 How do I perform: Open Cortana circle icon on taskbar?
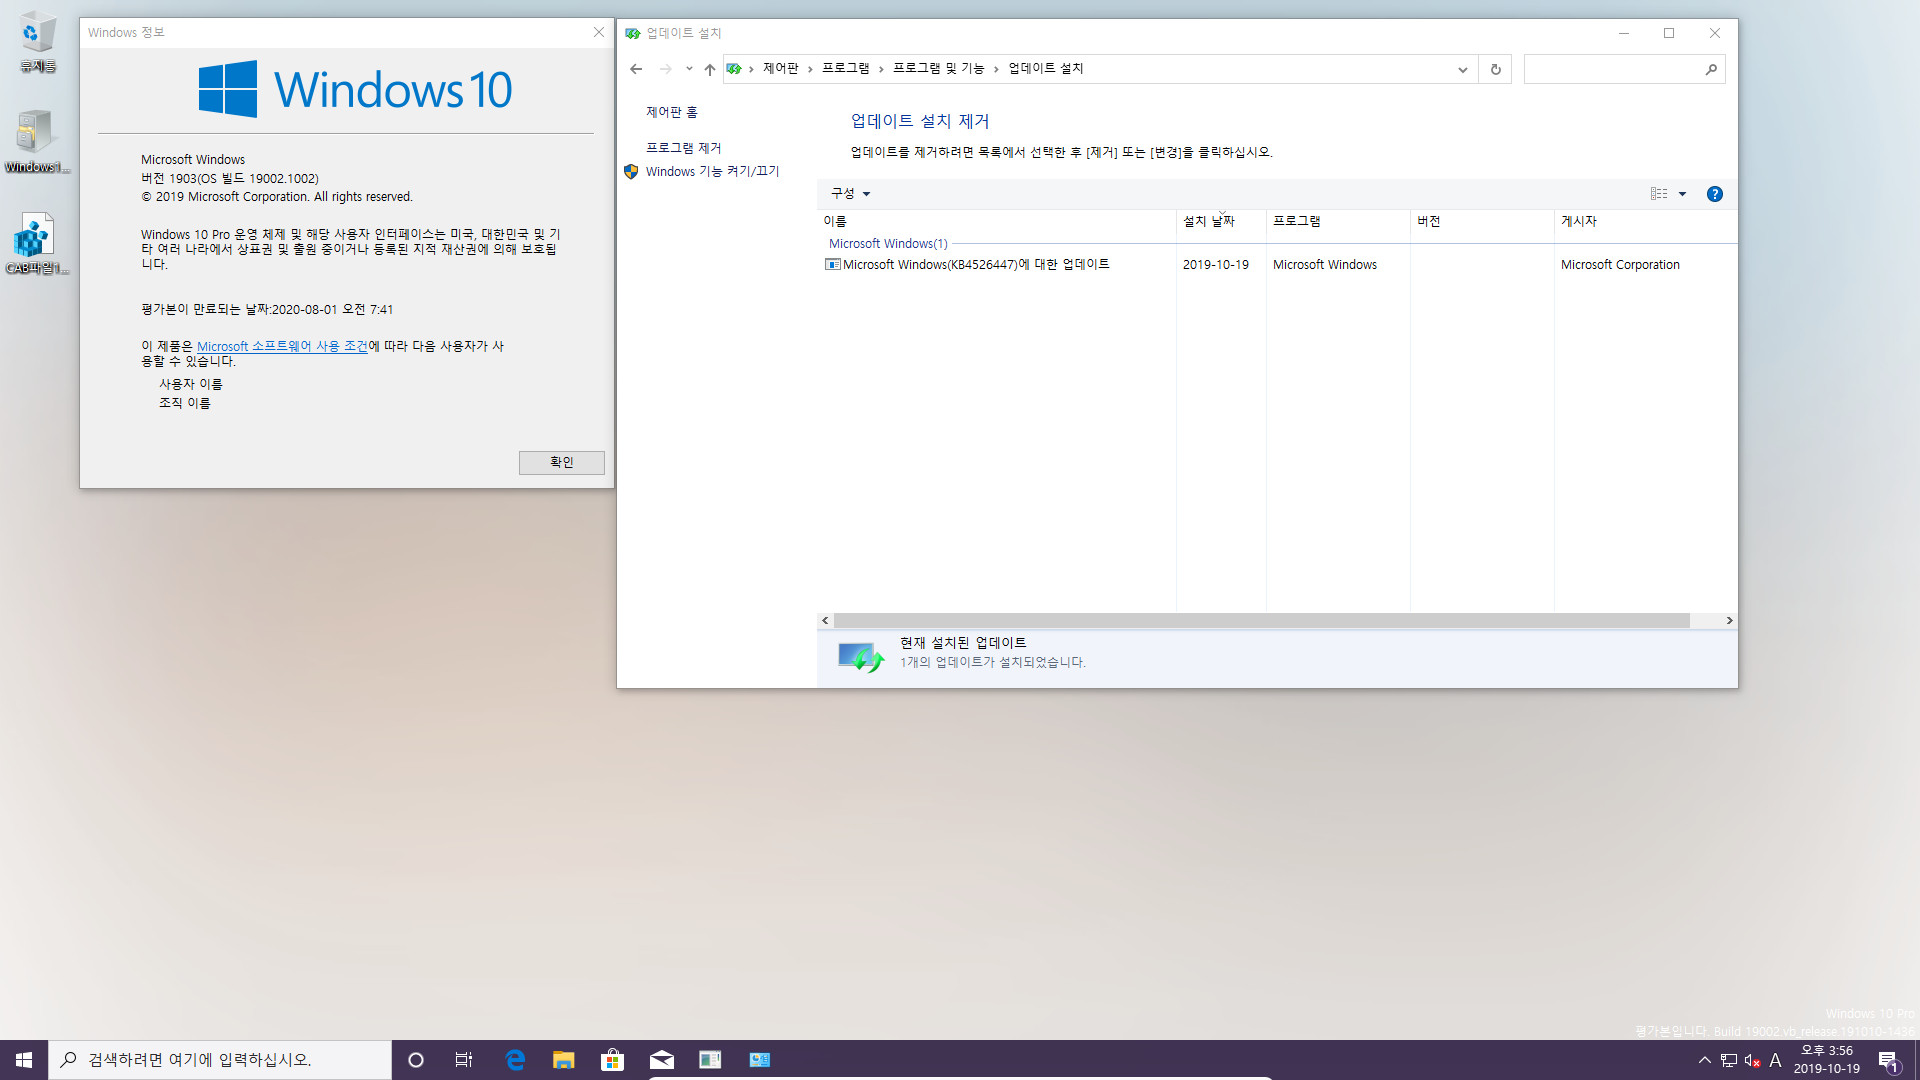(416, 1060)
